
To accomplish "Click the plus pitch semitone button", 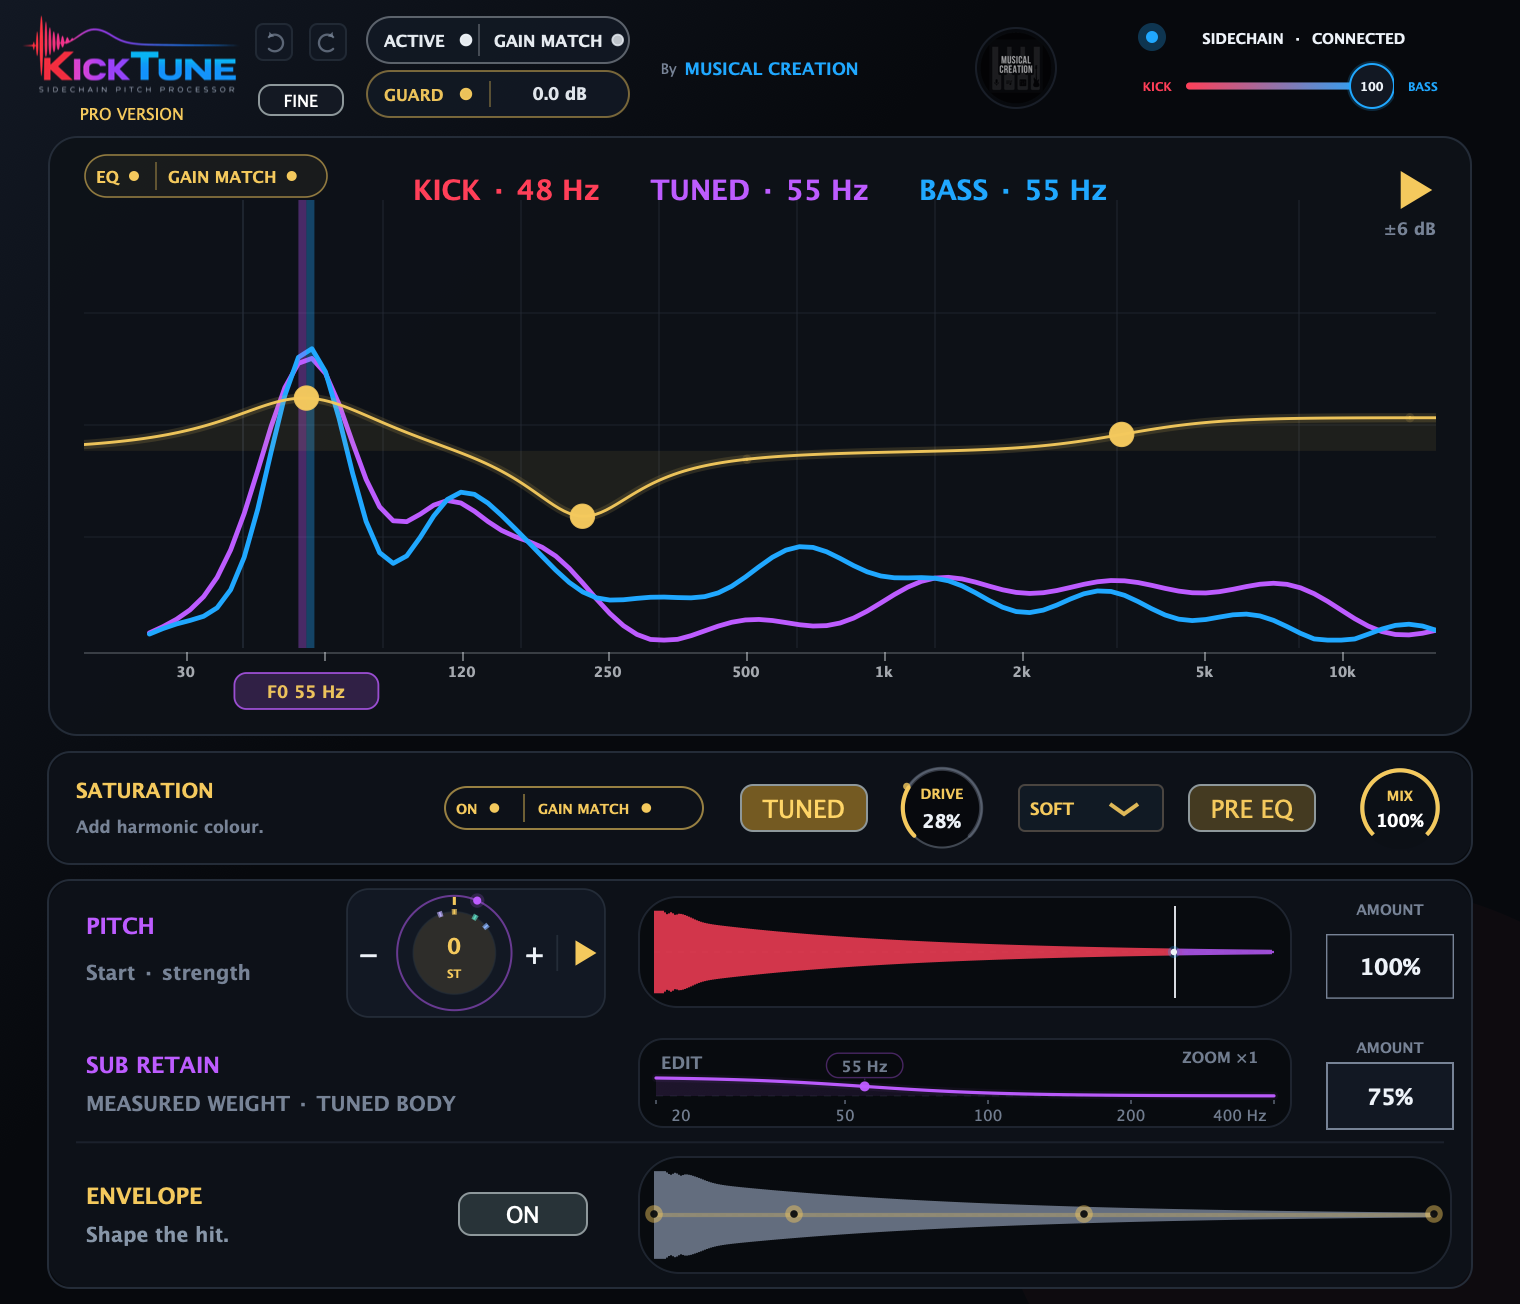I will (x=534, y=955).
